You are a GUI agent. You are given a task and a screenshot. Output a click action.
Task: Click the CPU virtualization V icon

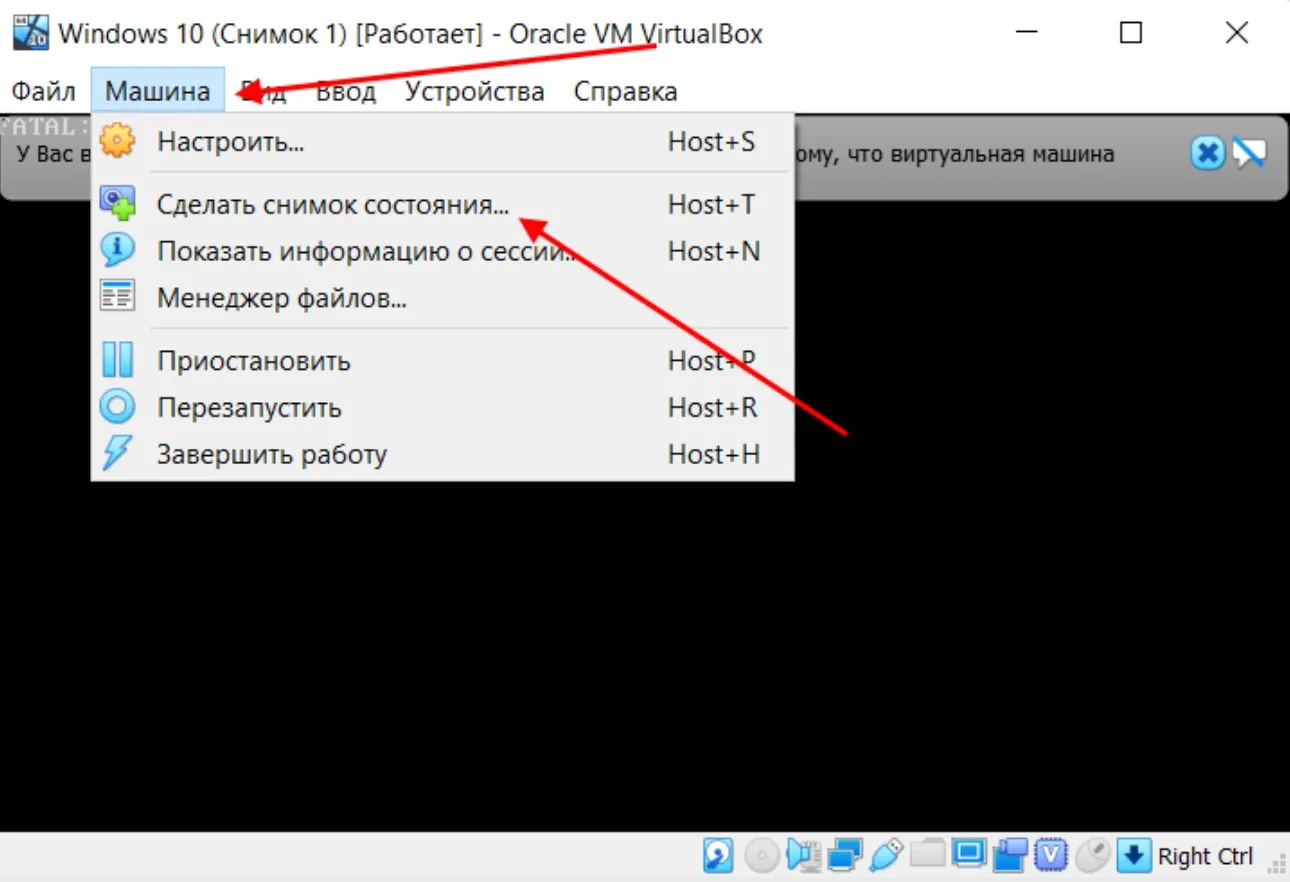click(1051, 855)
